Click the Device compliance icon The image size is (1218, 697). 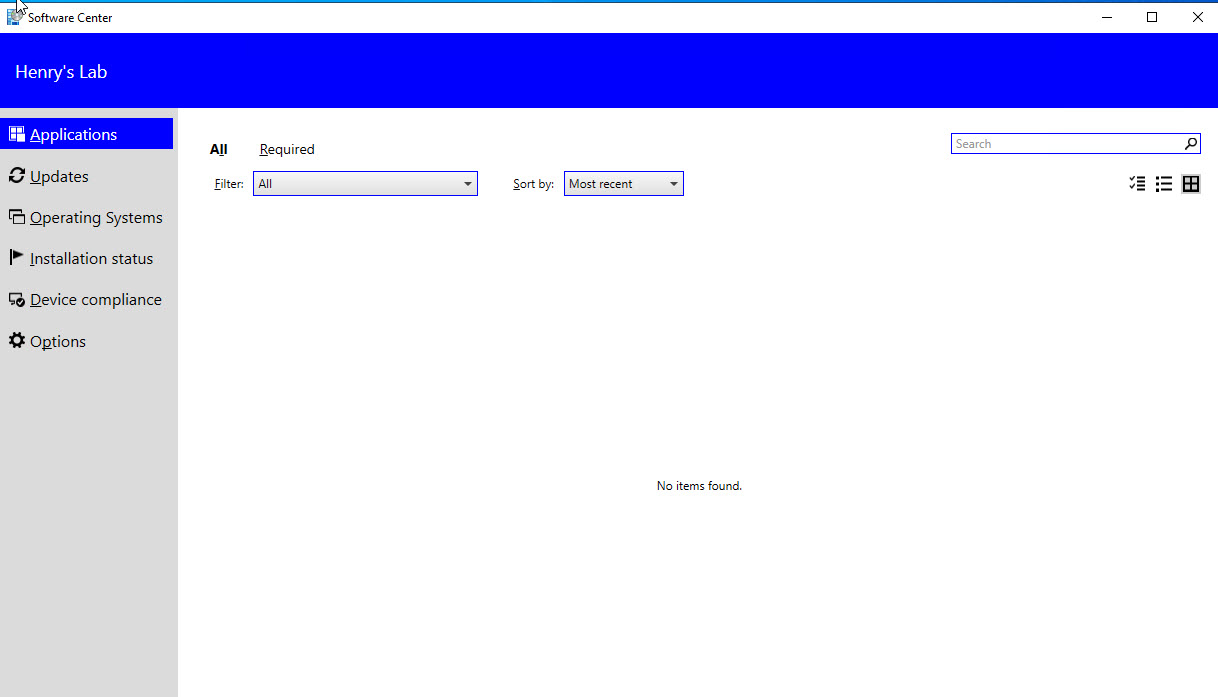point(16,299)
